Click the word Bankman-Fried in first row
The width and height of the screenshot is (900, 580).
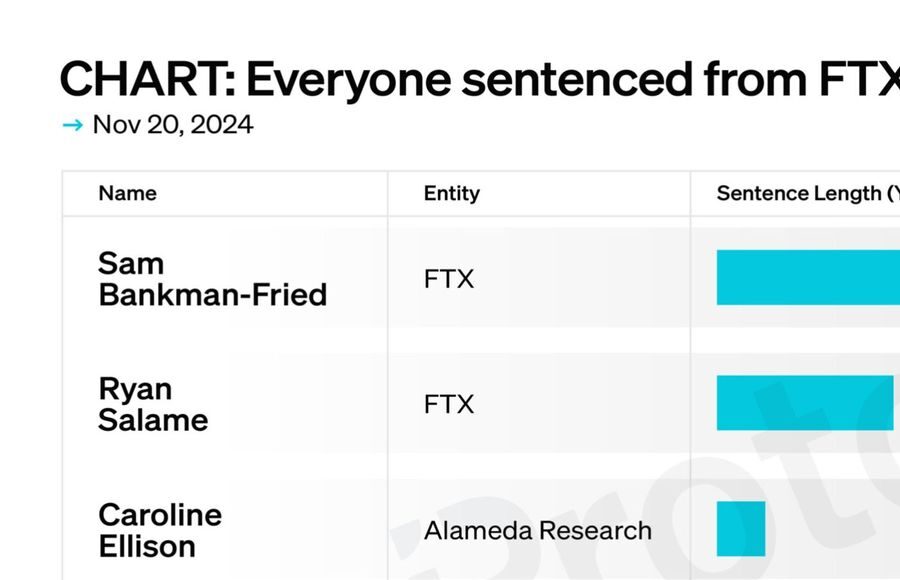[212, 295]
